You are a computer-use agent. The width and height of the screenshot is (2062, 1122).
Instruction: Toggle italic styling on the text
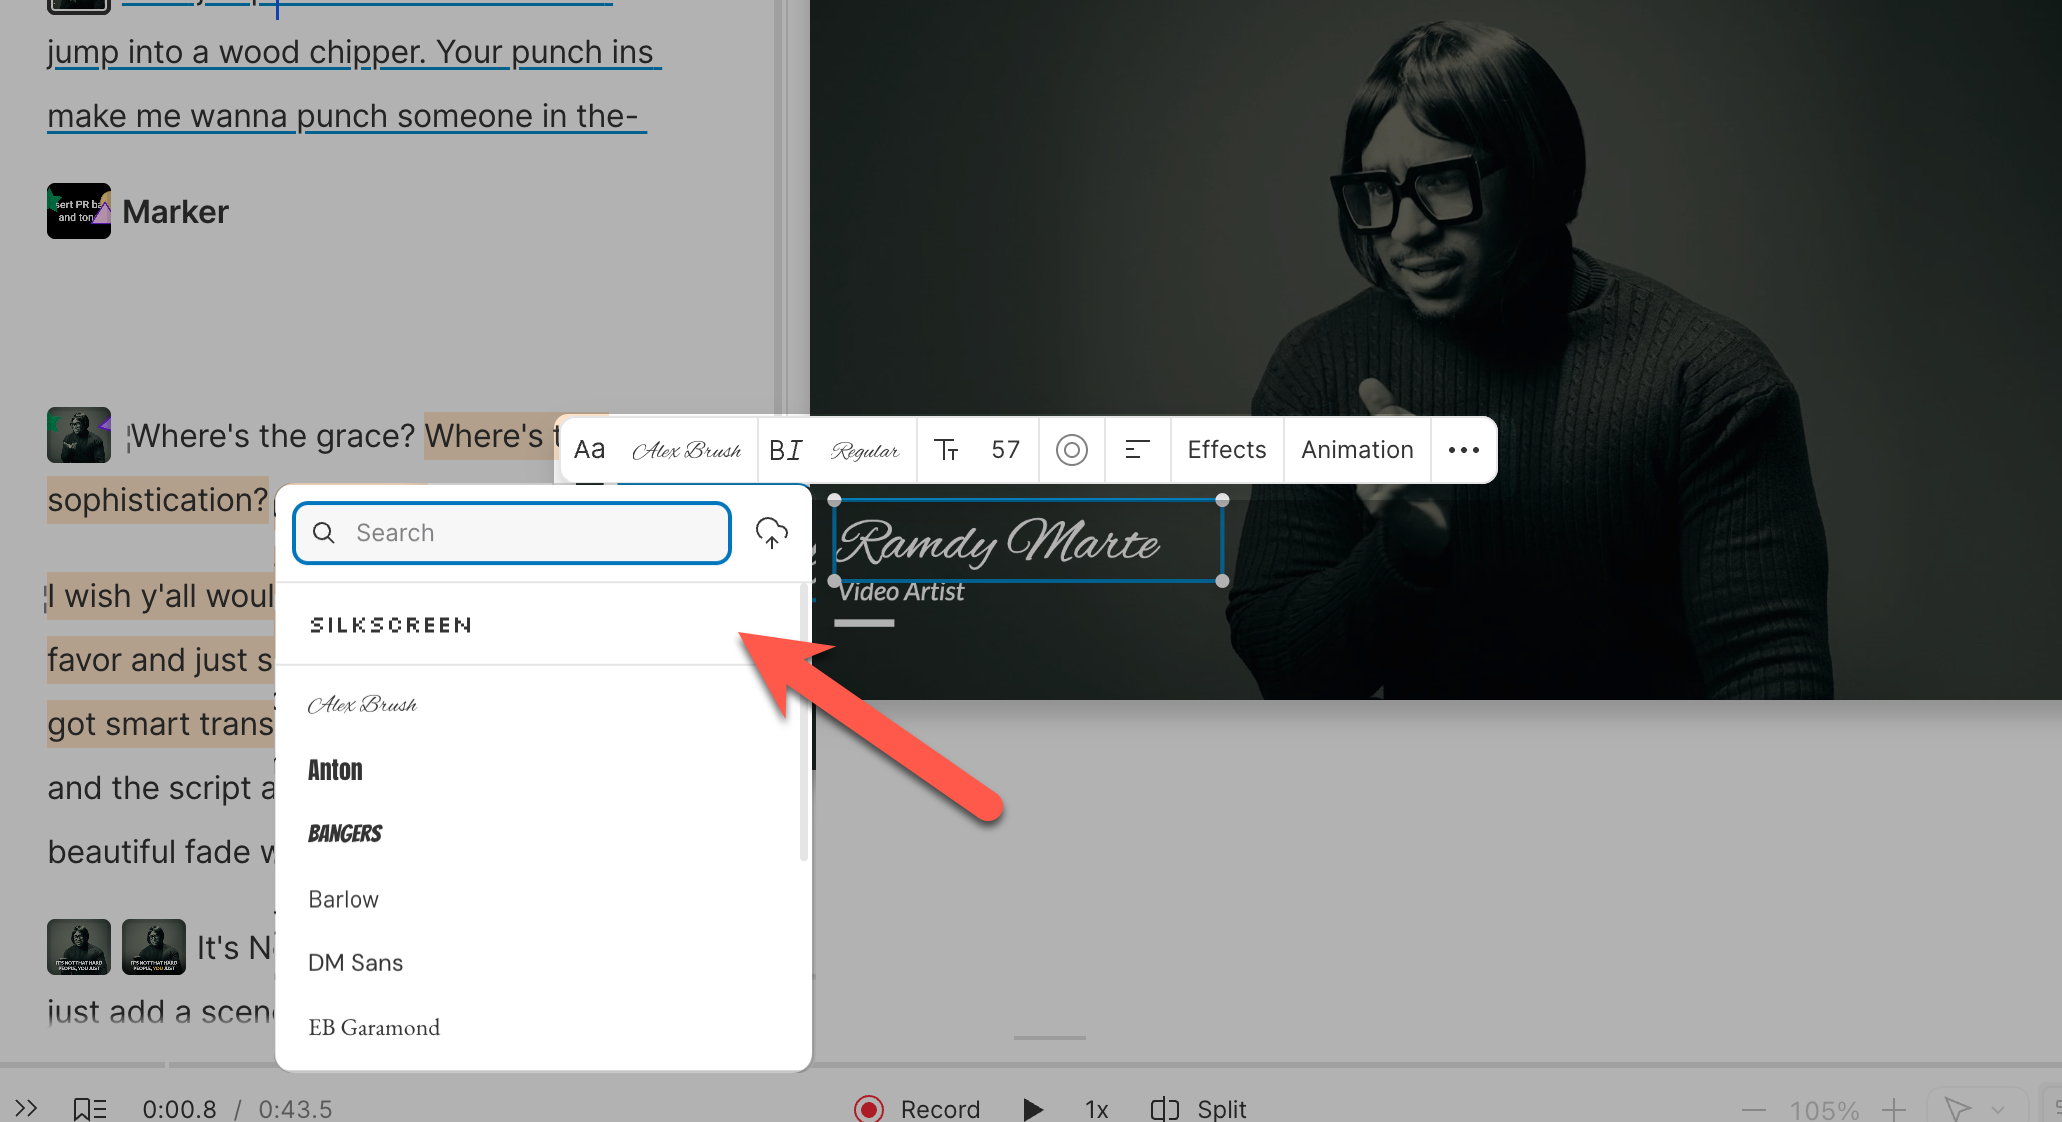(797, 450)
